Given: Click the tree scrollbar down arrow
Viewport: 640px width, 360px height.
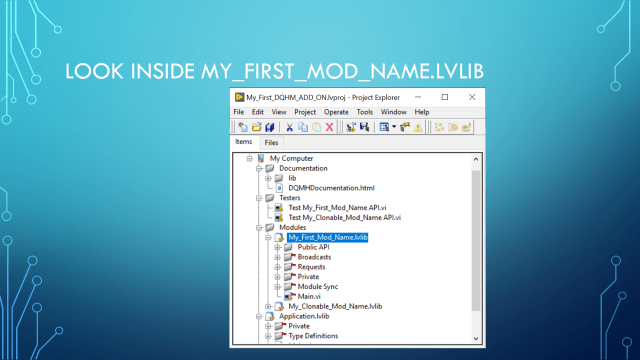Looking at the screenshot, I should (x=476, y=338).
